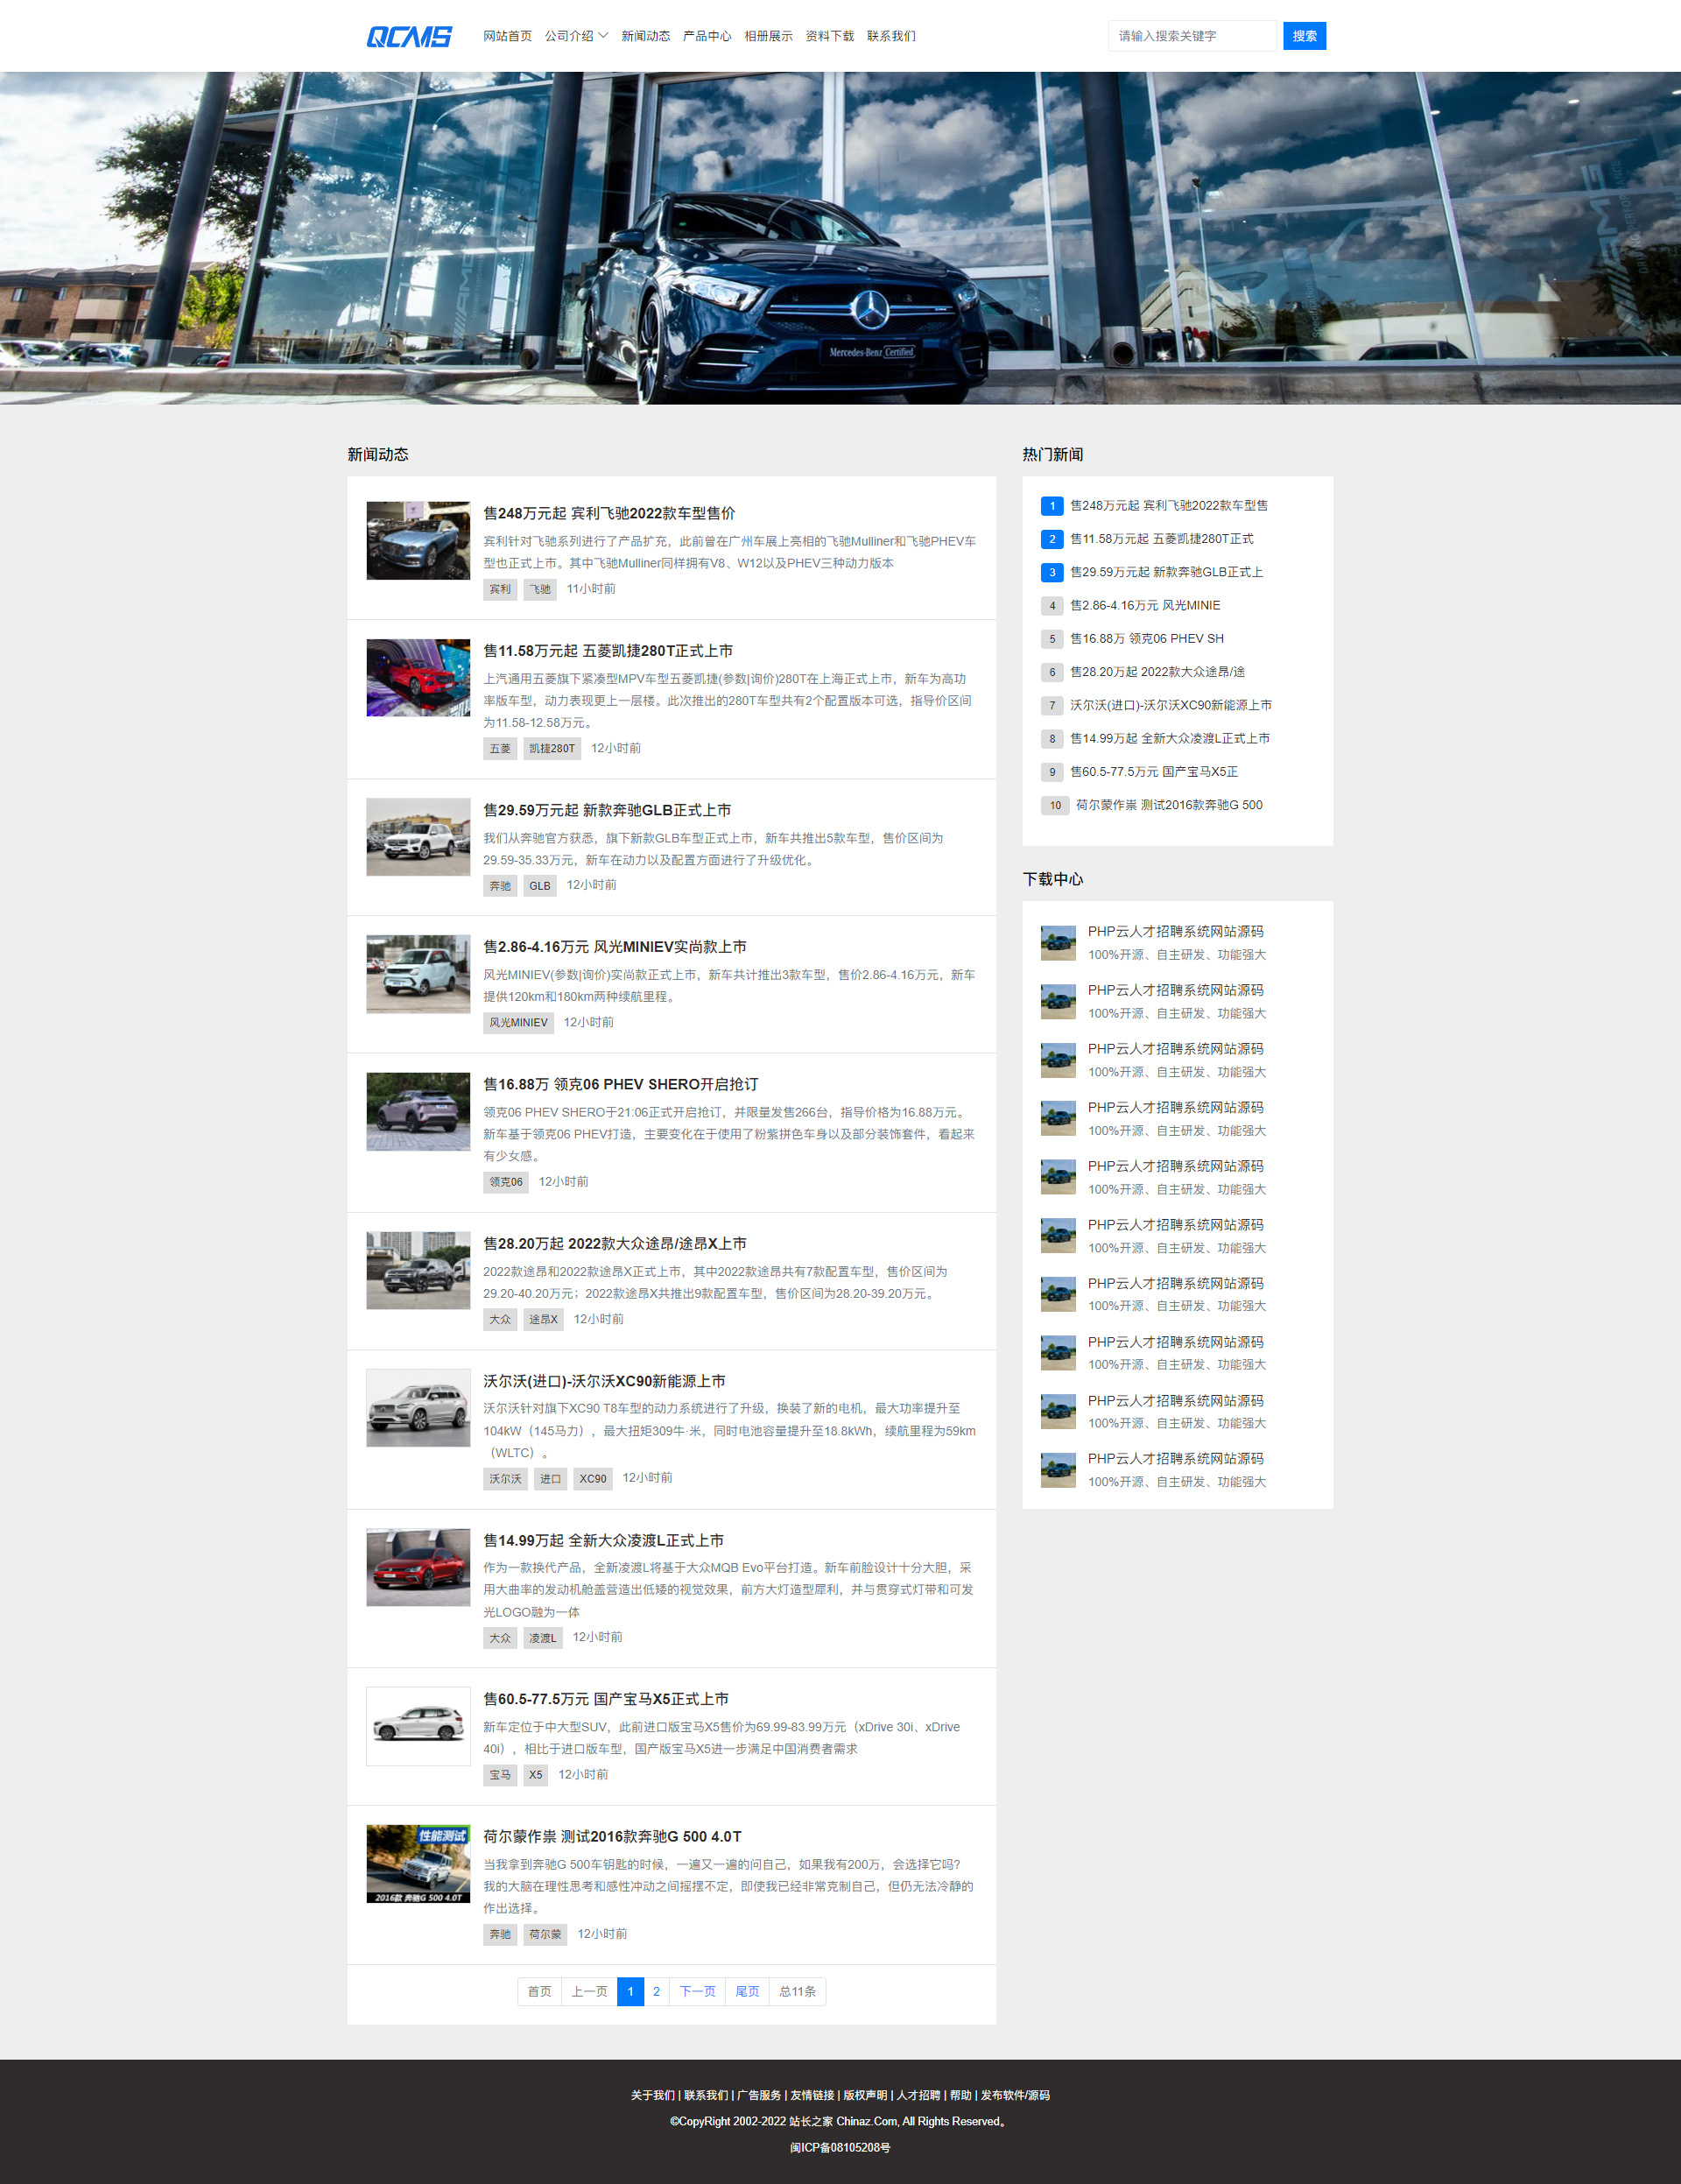Open article 售16.88万 领克06 PHEV SHERO开启抢订
This screenshot has width=1681, height=2184.
tap(621, 1084)
